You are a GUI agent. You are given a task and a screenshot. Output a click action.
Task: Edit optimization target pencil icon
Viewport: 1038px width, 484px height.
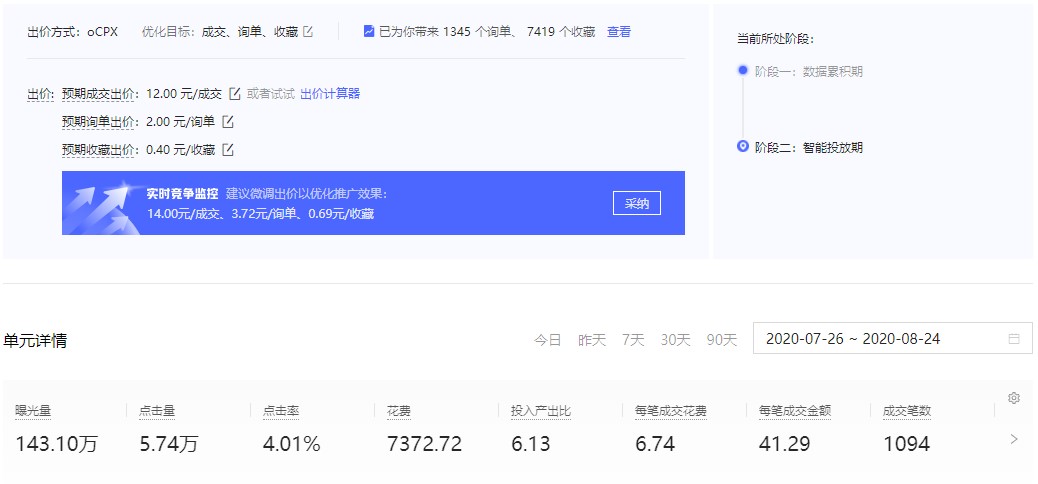[308, 31]
